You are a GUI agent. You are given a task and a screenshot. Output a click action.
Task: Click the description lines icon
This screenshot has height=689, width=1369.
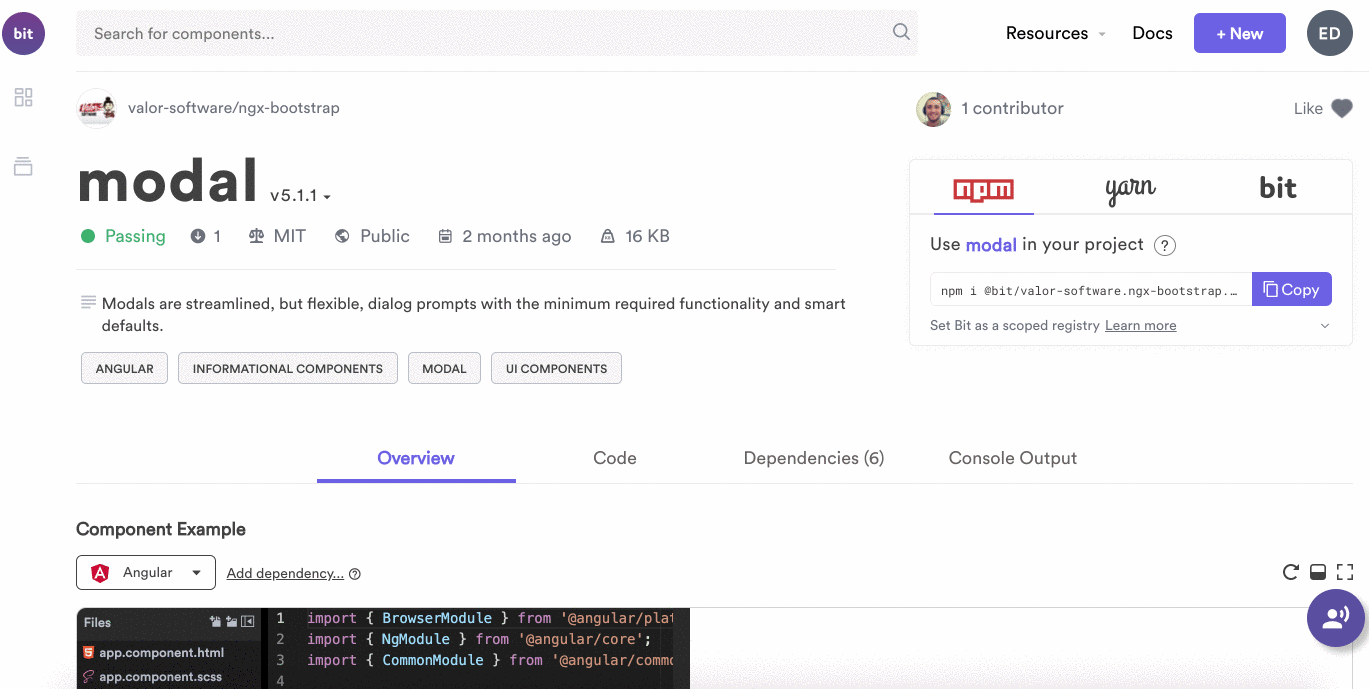88,302
